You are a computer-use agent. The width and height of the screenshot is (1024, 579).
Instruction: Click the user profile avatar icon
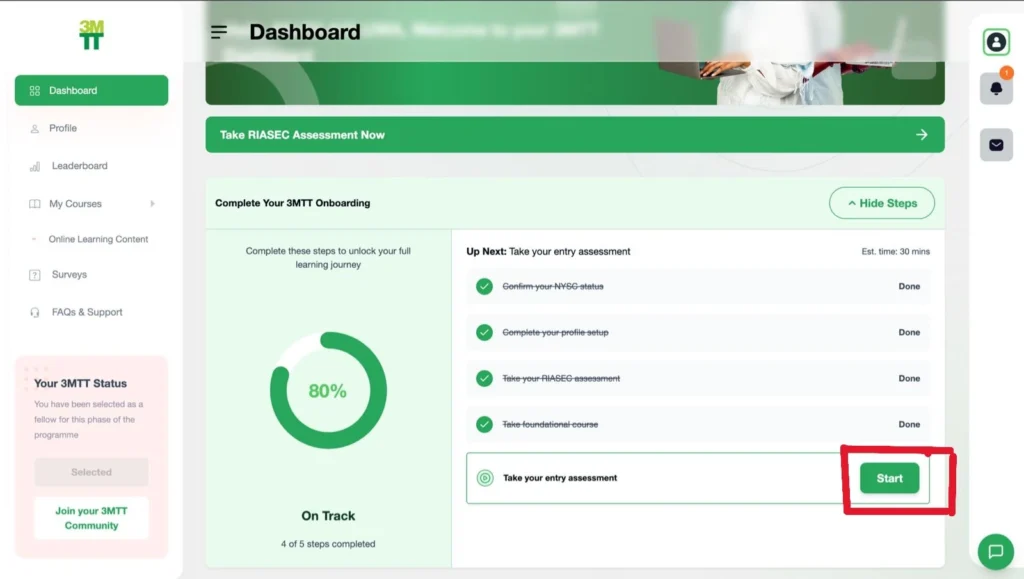pyautogui.click(x=995, y=42)
